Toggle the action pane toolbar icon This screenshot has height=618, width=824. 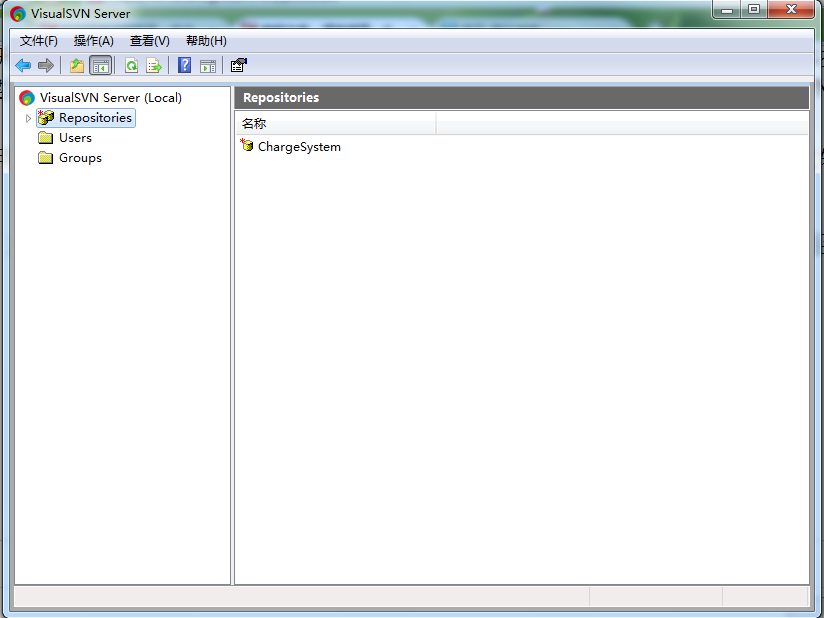point(208,66)
